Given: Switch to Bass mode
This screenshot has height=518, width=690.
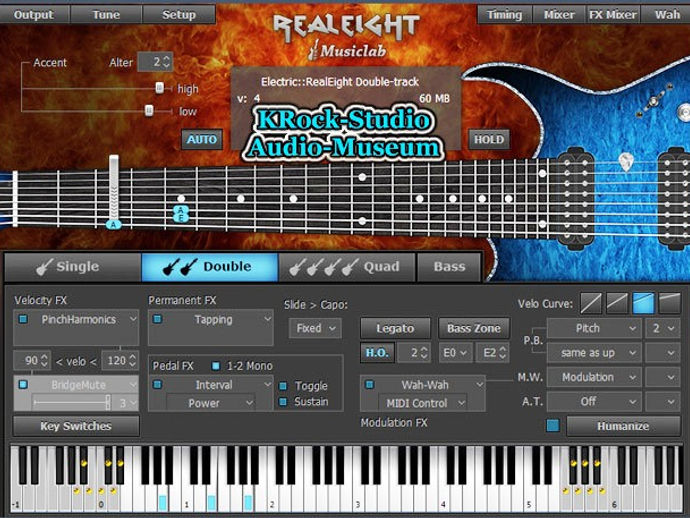Looking at the screenshot, I should pyautogui.click(x=449, y=267).
